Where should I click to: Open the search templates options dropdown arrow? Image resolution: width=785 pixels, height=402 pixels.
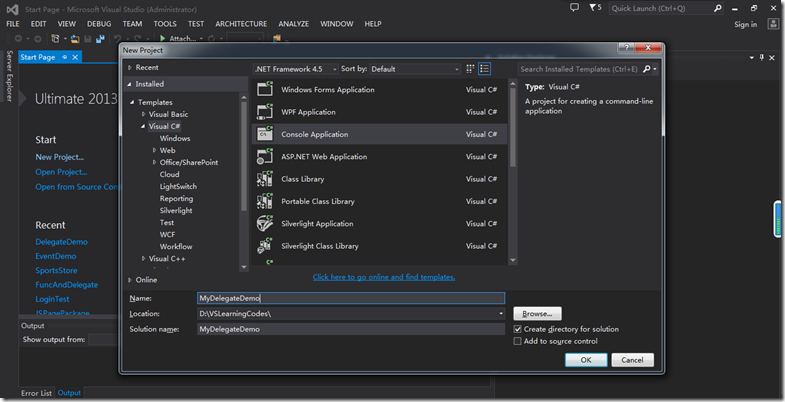click(x=655, y=69)
